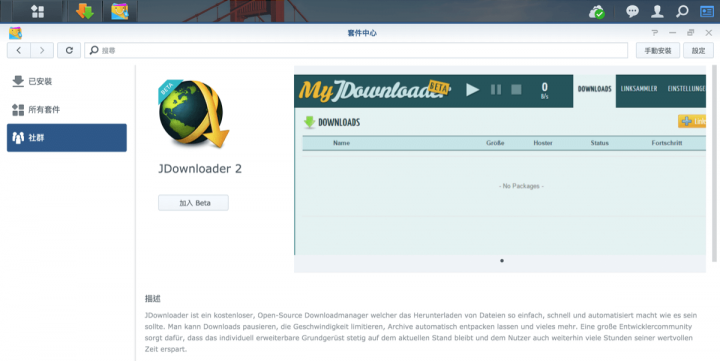This screenshot has width=720, height=361.
Task: Go back with the left arrow button
Action: coord(19,51)
